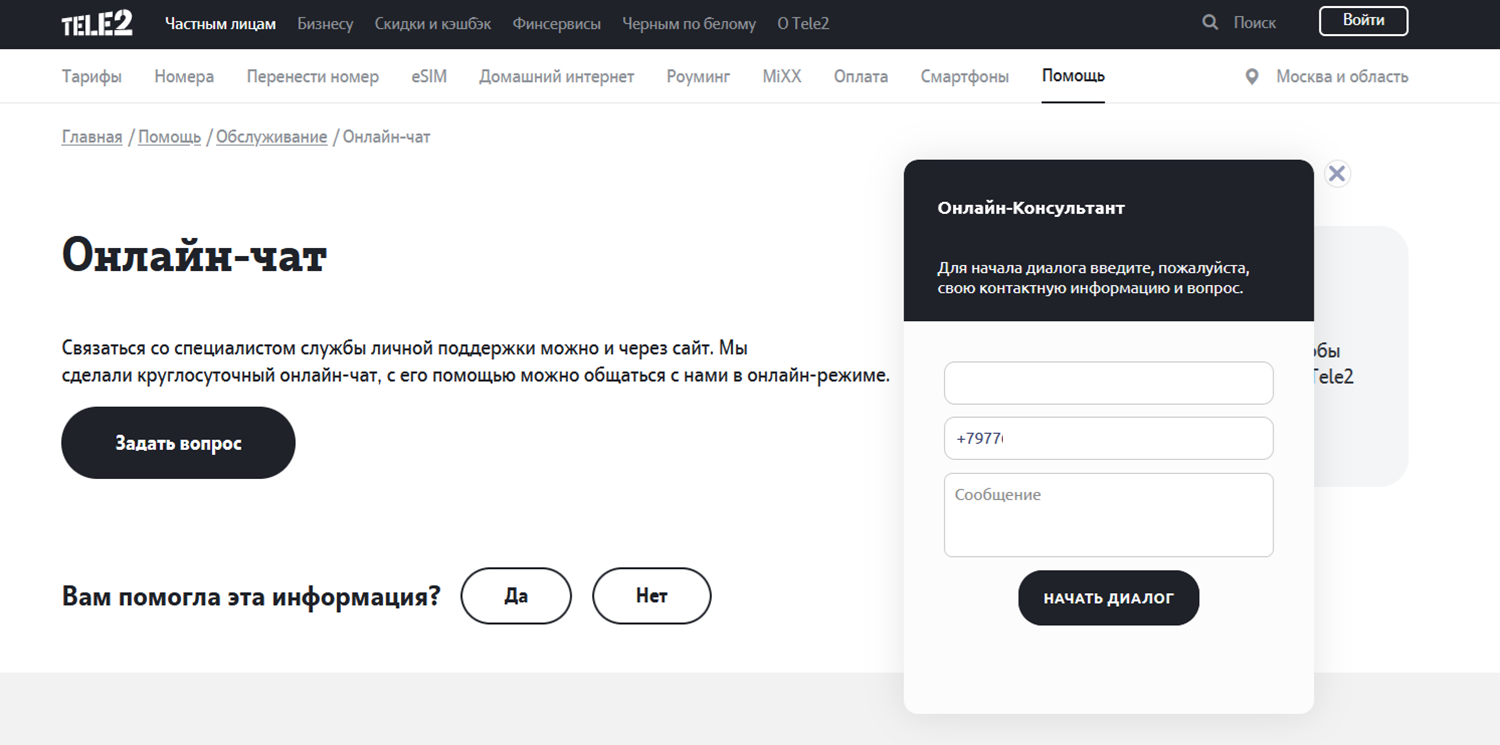
Task: Select the Помощь tab
Action: point(1073,76)
